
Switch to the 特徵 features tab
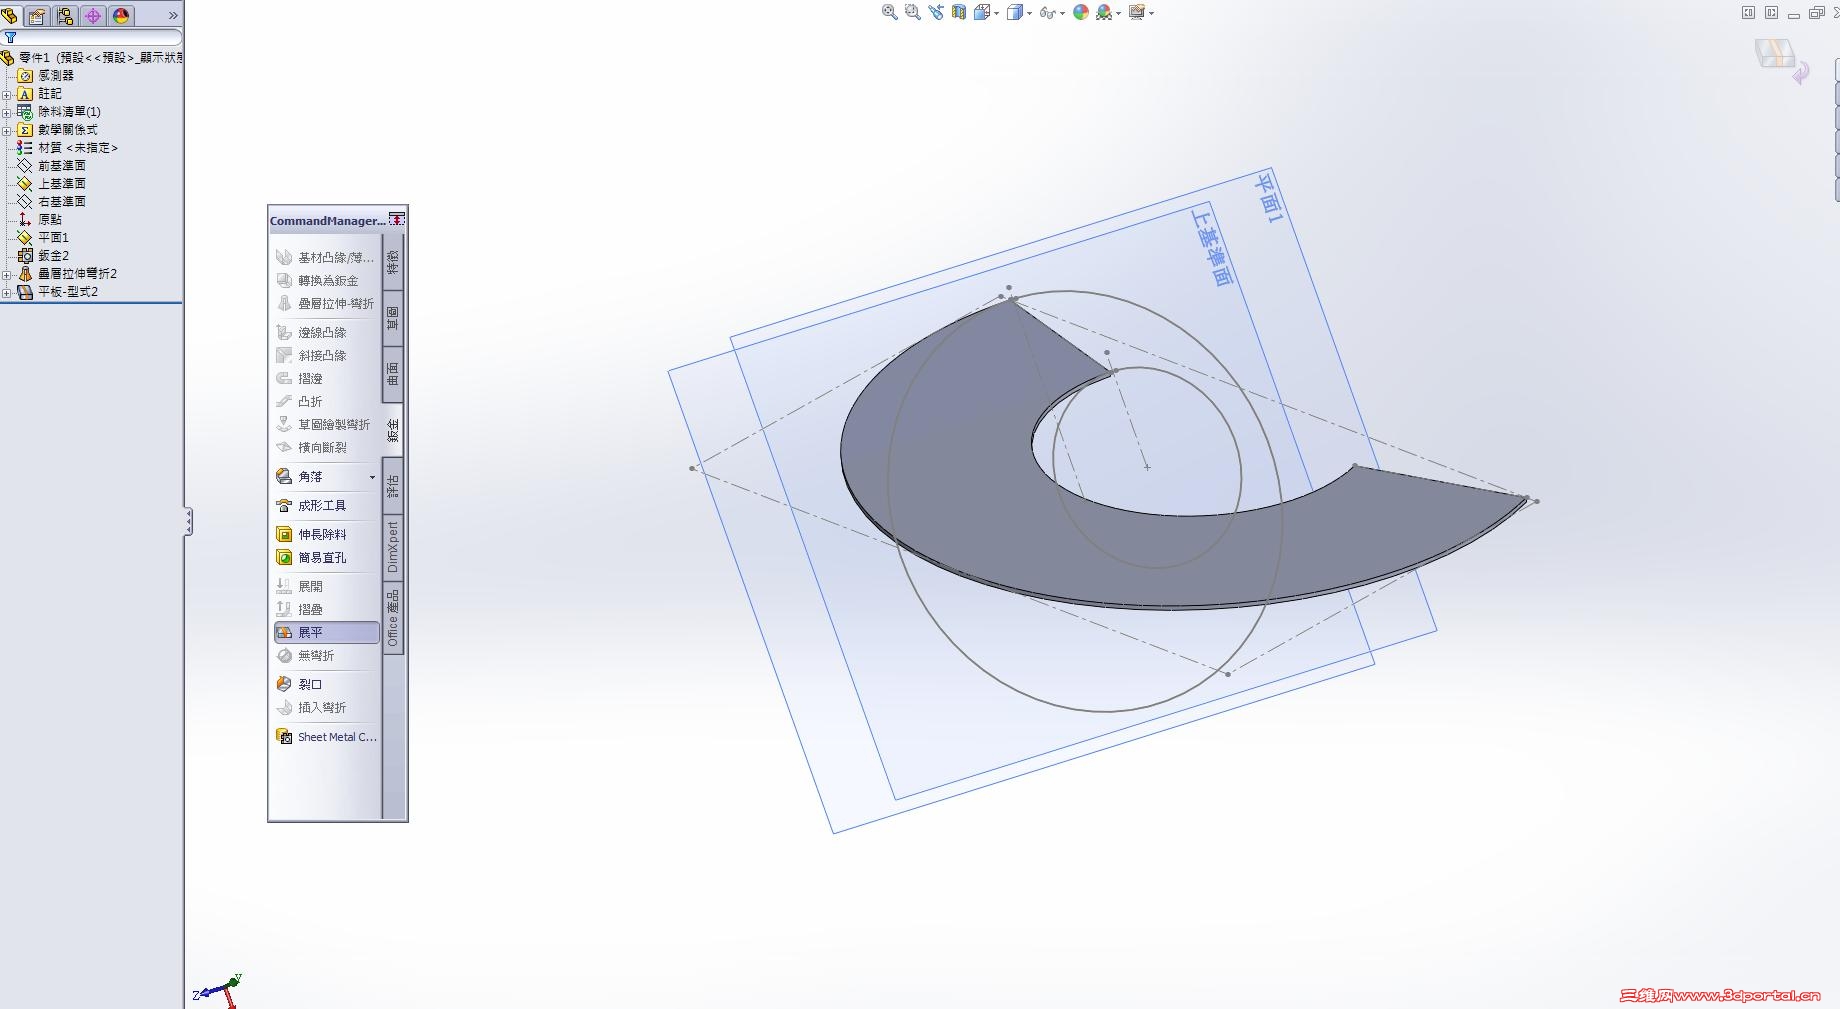point(393,262)
